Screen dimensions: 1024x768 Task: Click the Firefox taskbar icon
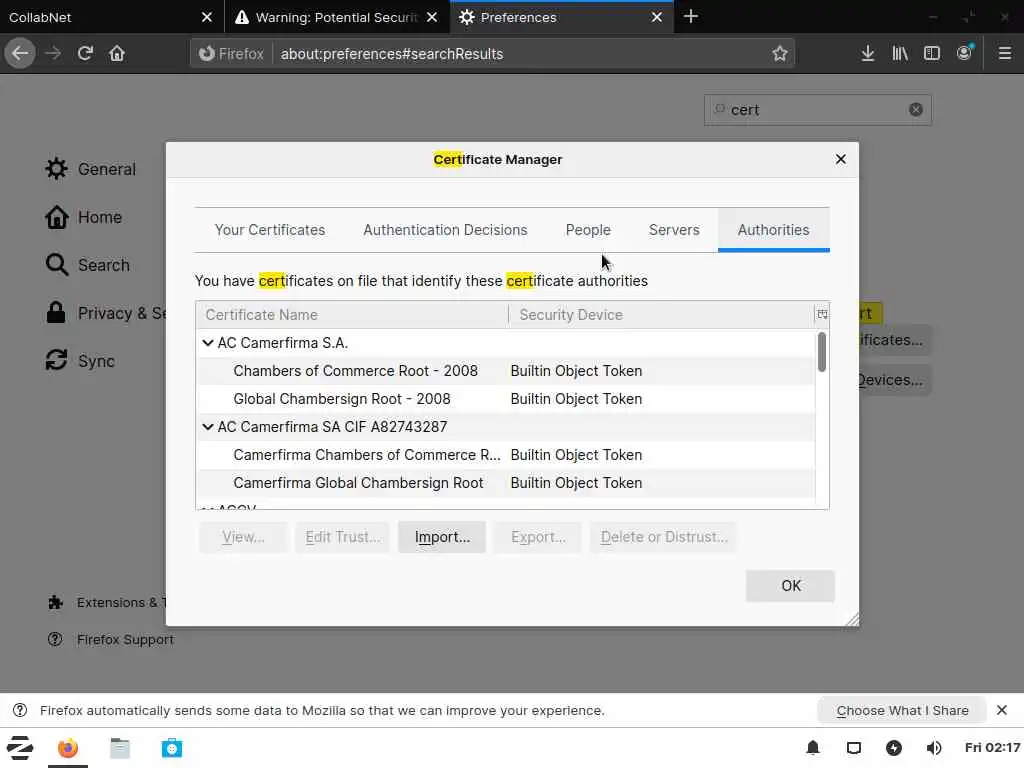click(x=67, y=748)
